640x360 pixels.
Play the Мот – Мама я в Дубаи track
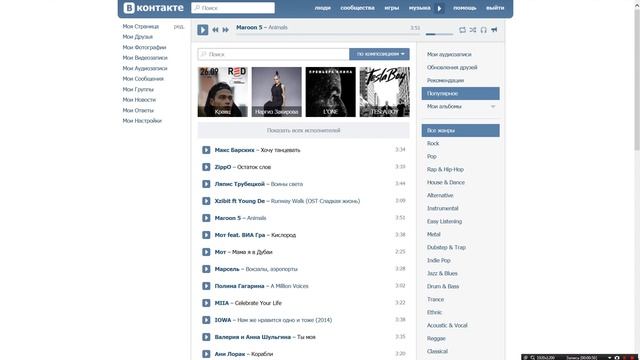(206, 252)
